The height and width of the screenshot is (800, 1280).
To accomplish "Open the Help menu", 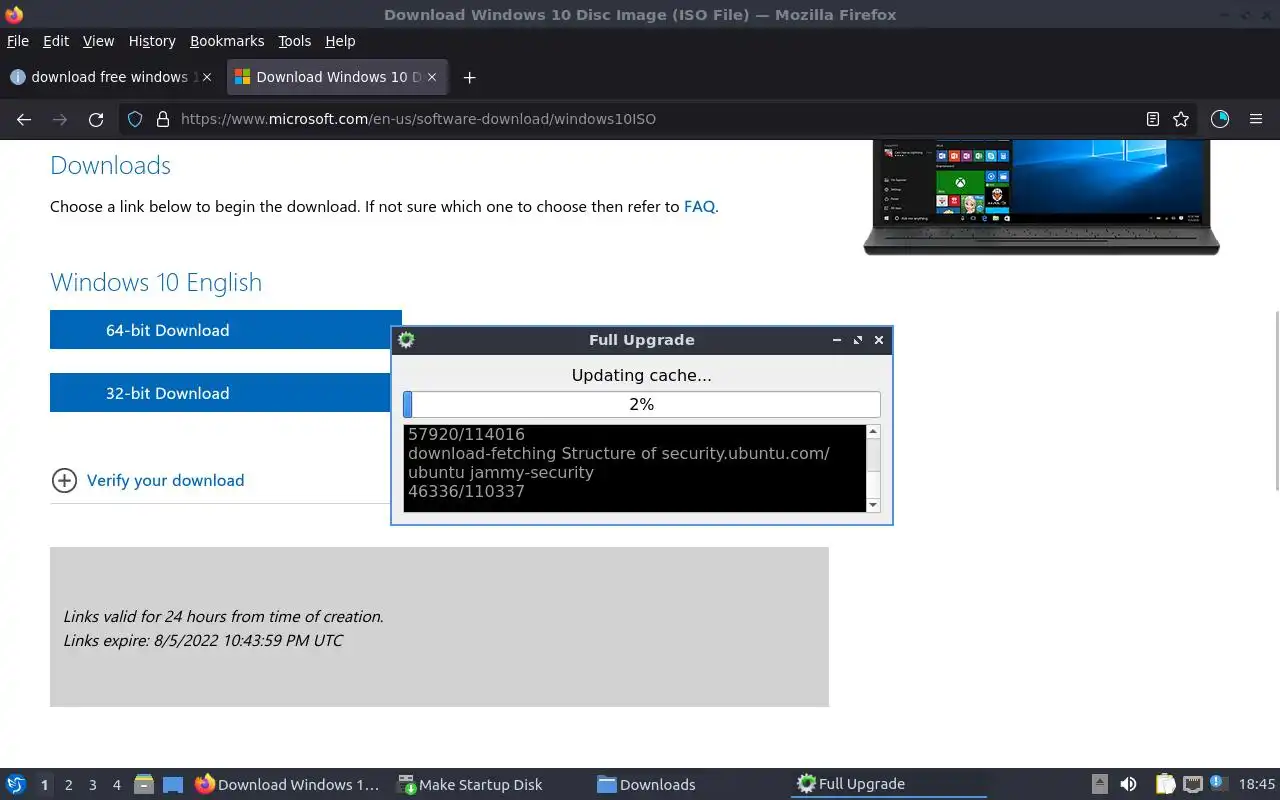I will pos(340,41).
